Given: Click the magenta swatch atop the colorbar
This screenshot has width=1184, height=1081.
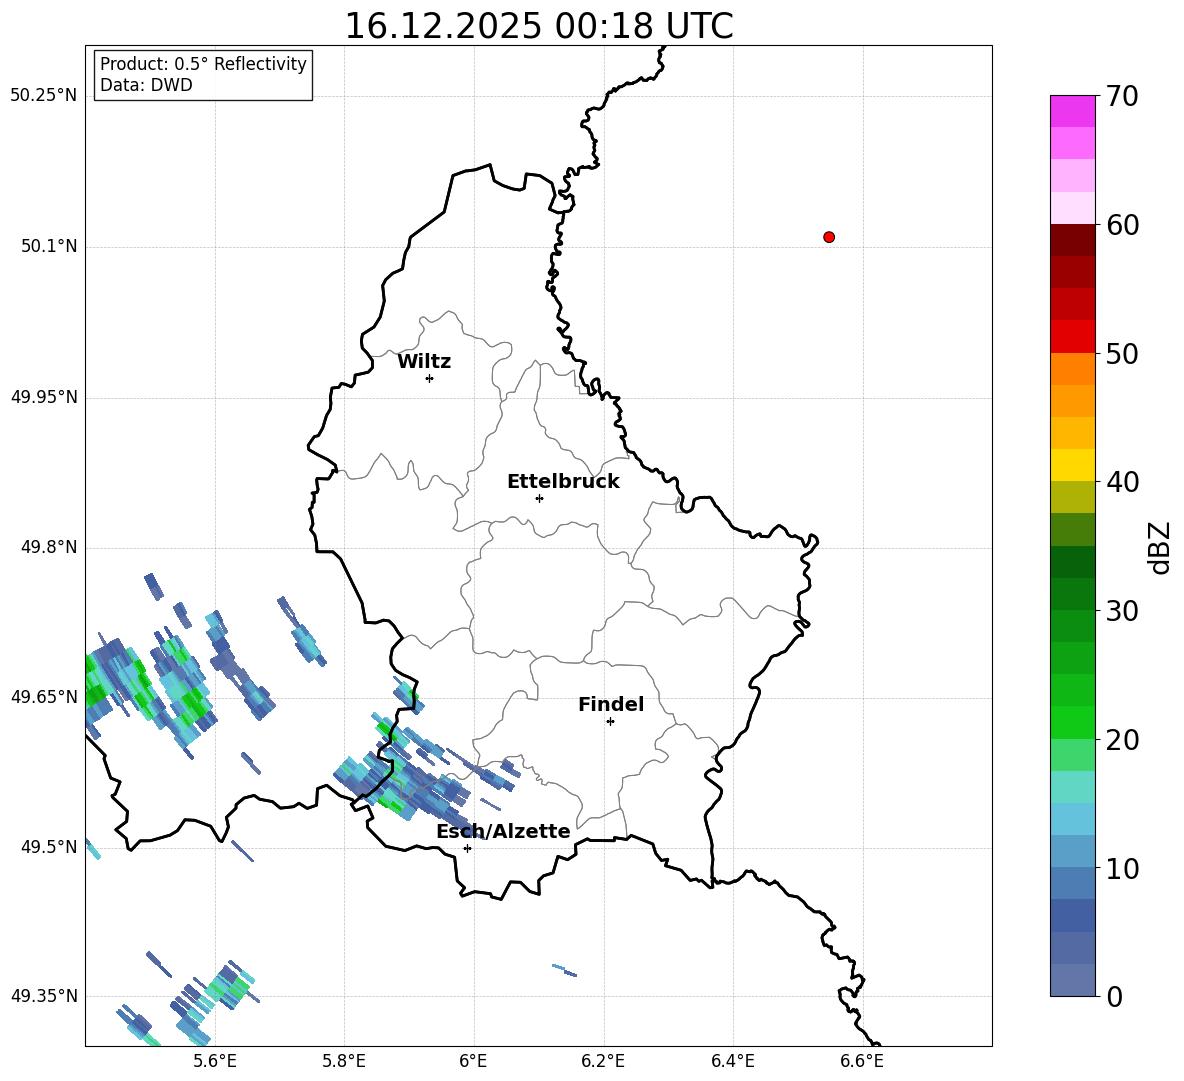Looking at the screenshot, I should pyautogui.click(x=1072, y=112).
